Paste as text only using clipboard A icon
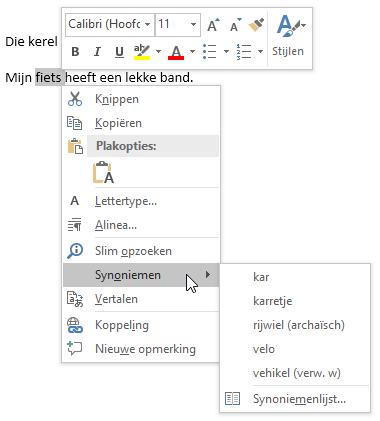Image resolution: width=380 pixels, height=421 pixels. [103, 172]
